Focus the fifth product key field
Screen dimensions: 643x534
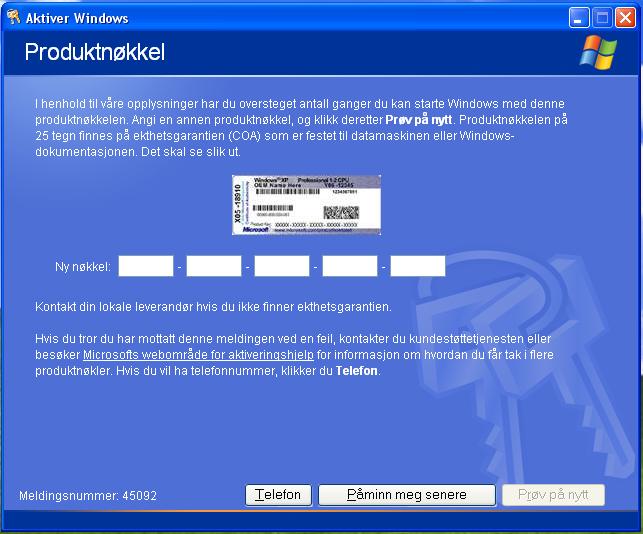(418, 266)
